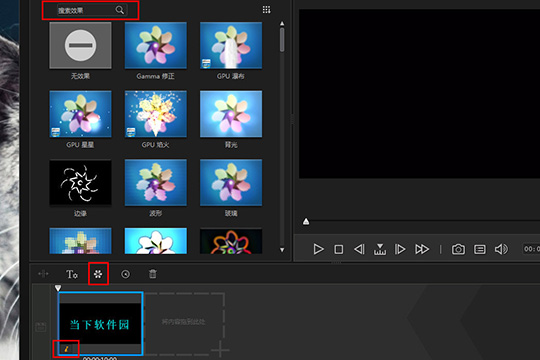Step forward to next frame

pyautogui.click(x=400, y=249)
